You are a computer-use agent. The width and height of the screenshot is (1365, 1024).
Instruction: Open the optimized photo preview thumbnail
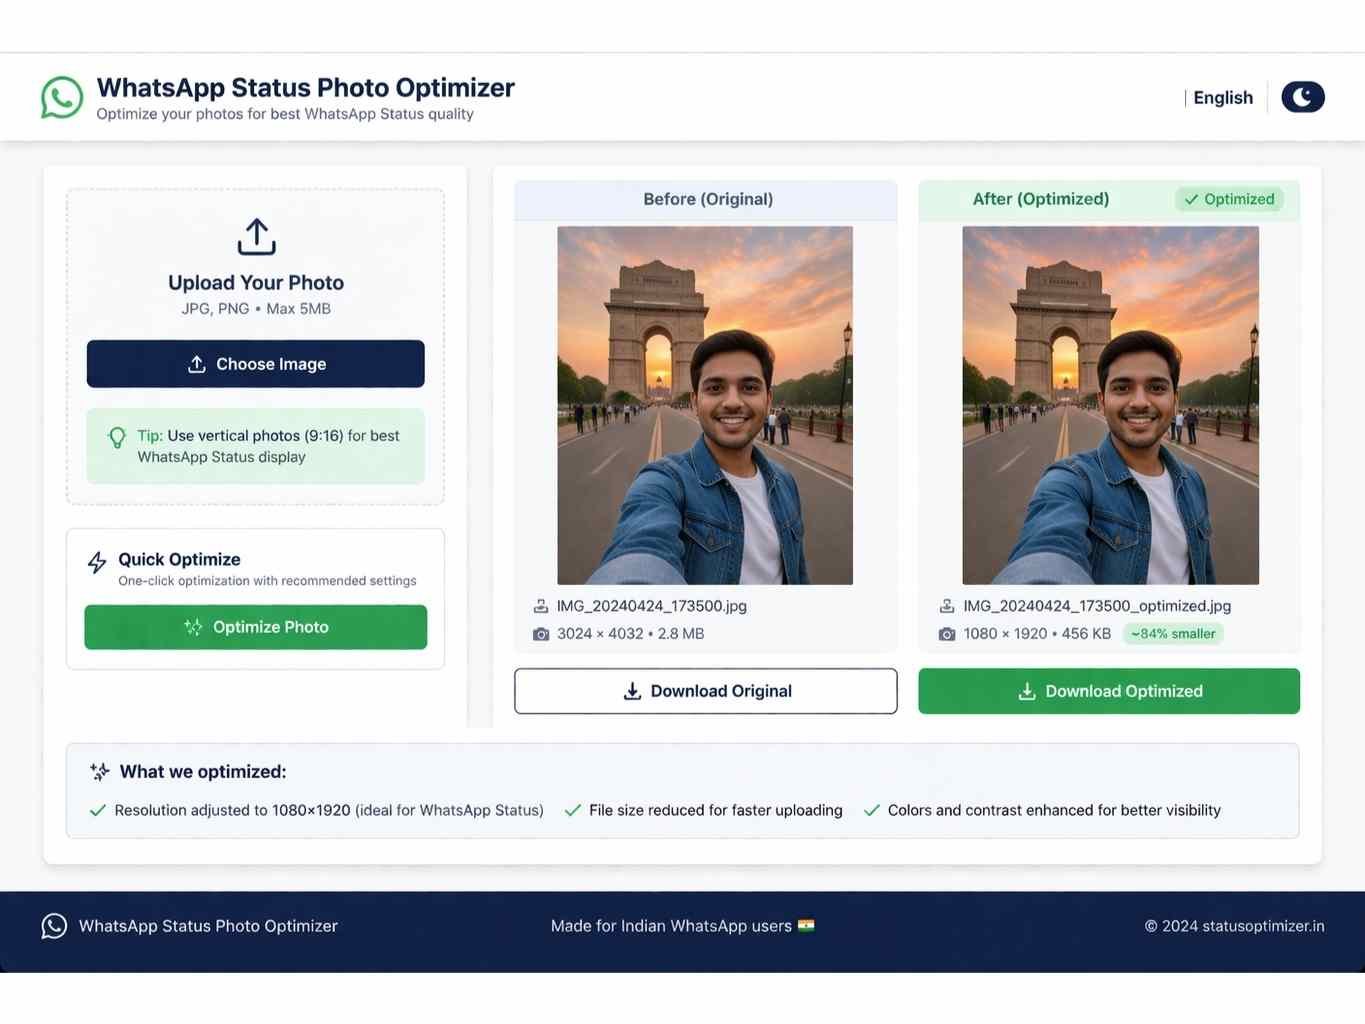click(x=1110, y=405)
